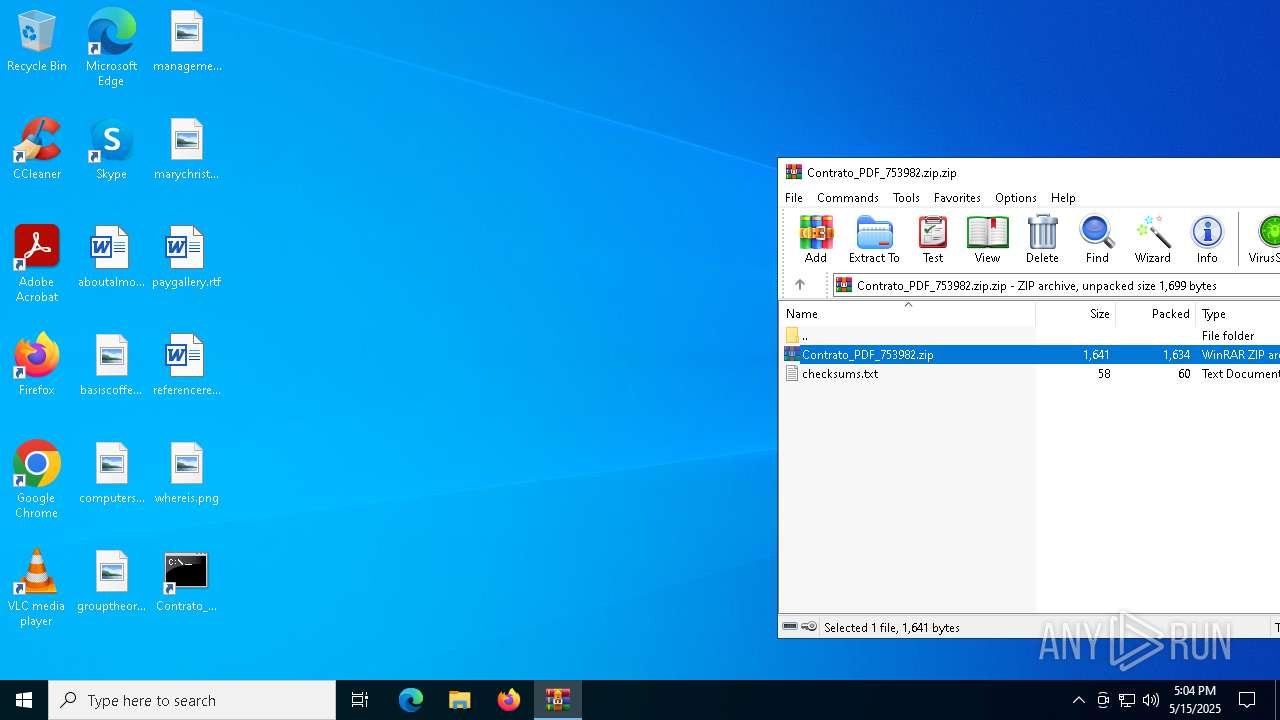Screen dimensions: 1280x720
Task: Select the referencere Word document icon
Action: [186, 365]
